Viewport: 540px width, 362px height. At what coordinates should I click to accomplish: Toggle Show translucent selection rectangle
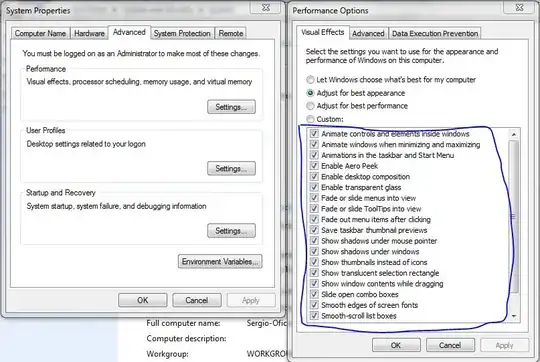coord(314,272)
